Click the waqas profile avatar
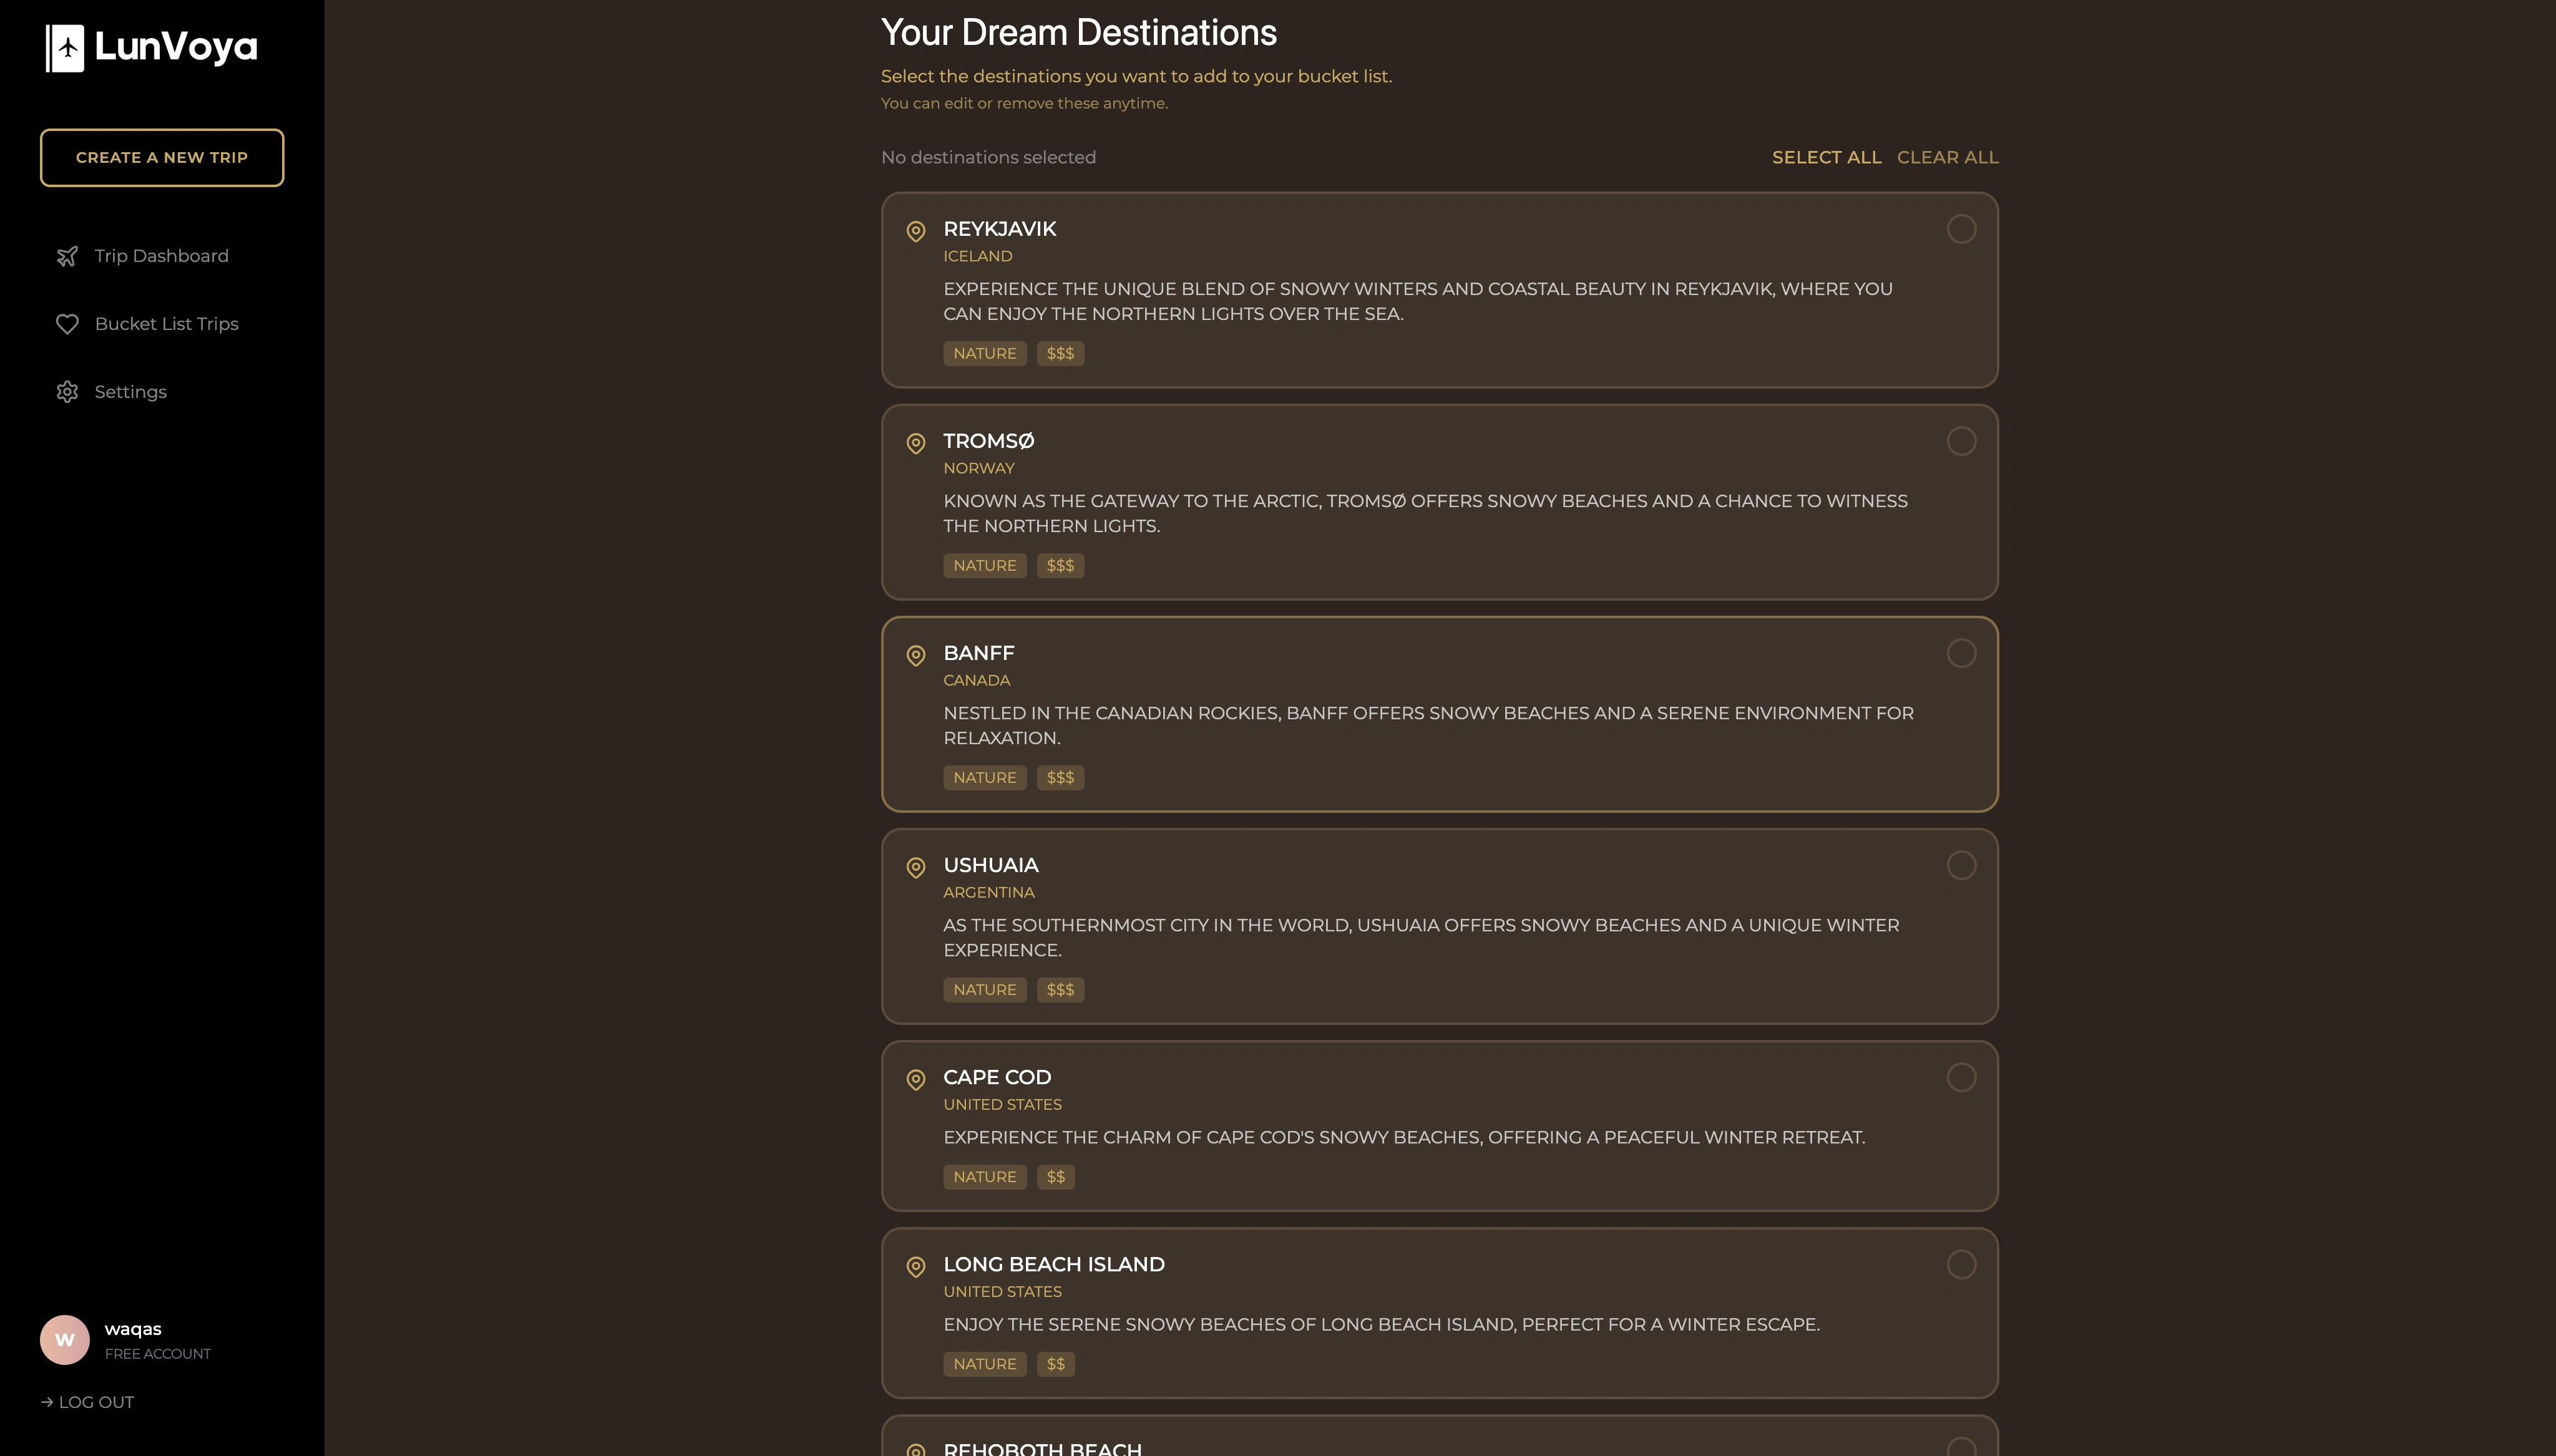Image resolution: width=2556 pixels, height=1456 pixels. tap(65, 1339)
